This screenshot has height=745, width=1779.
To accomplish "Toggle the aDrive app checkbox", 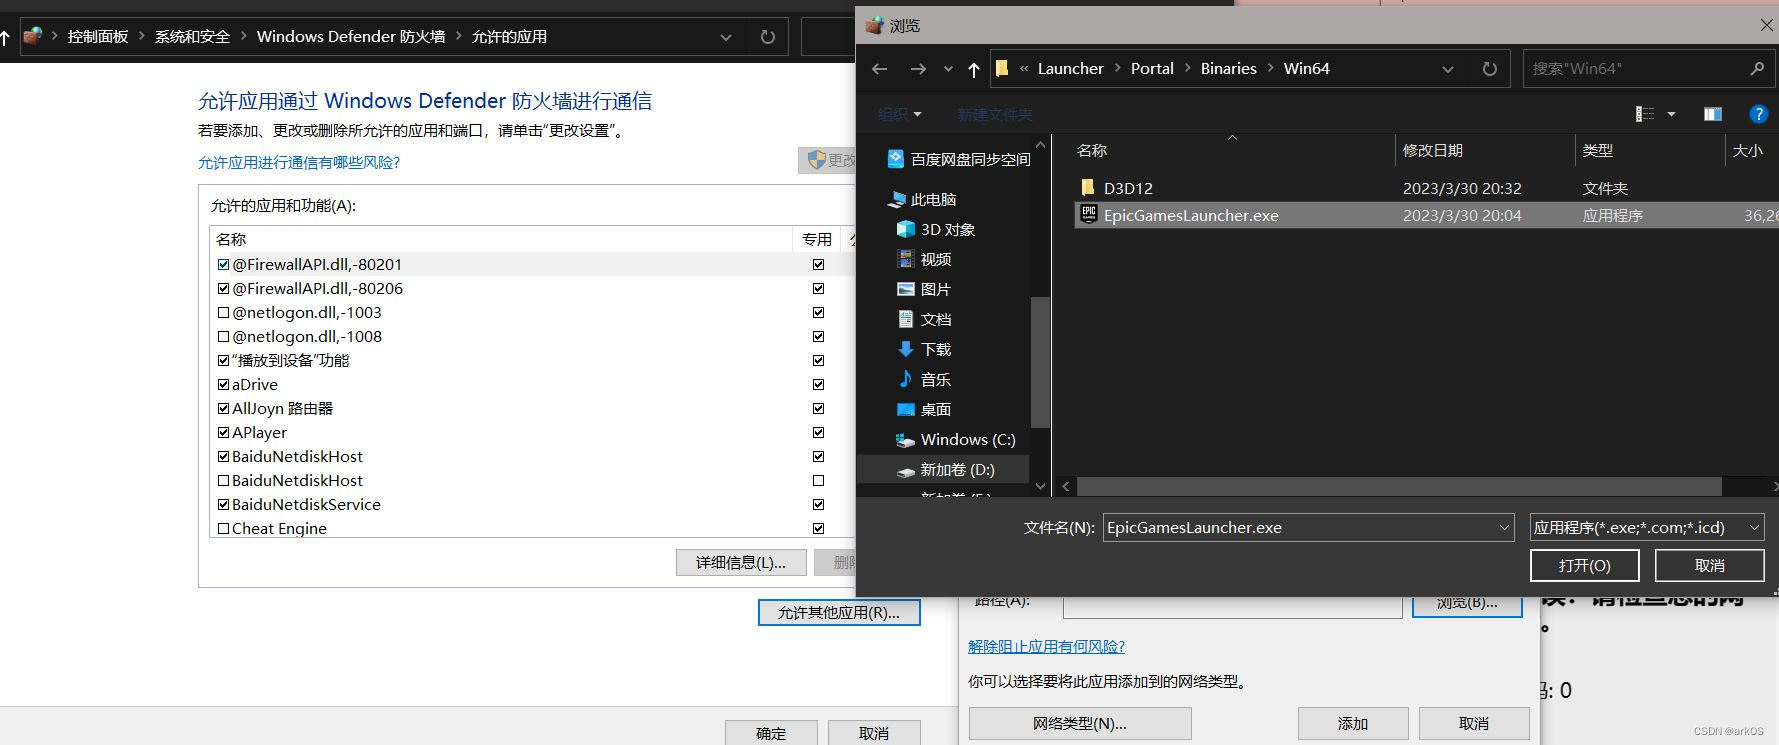I will 223,384.
